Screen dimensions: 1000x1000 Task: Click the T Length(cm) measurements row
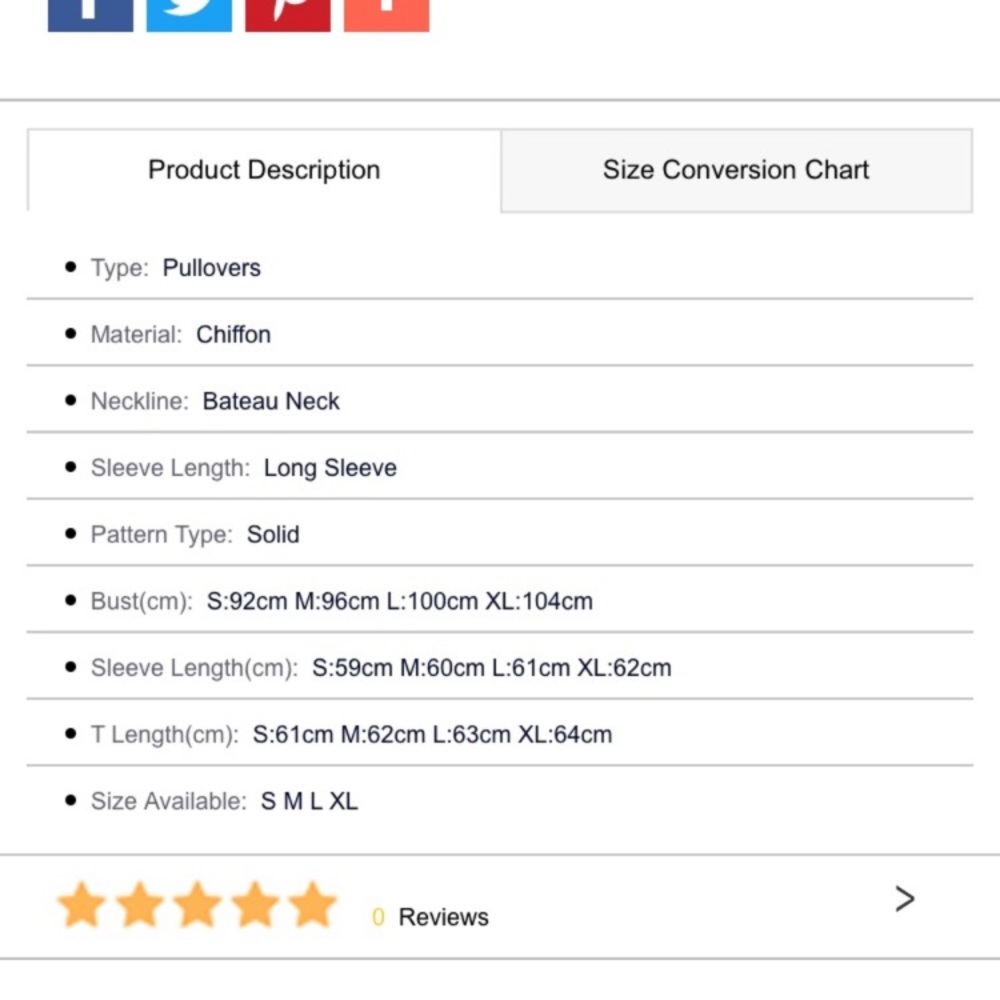coord(432,734)
